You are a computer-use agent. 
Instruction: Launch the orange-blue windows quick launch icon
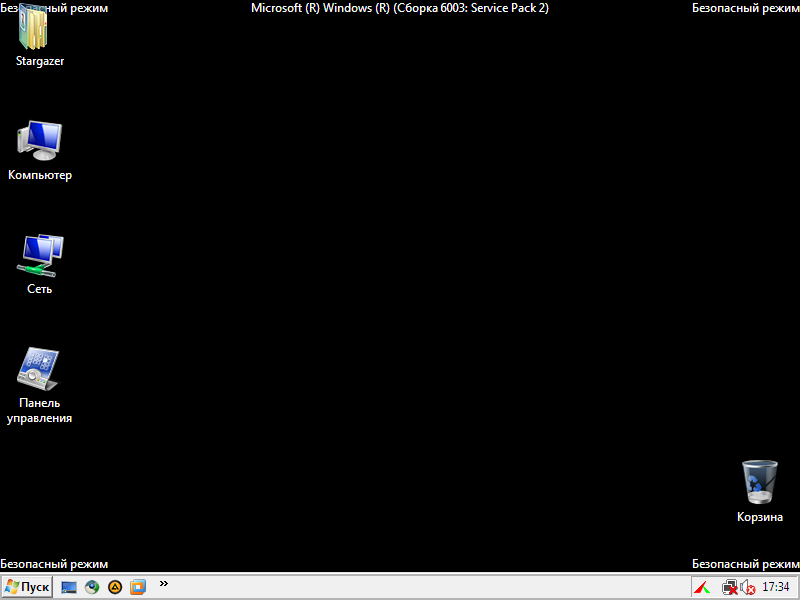pyautogui.click(x=138, y=587)
